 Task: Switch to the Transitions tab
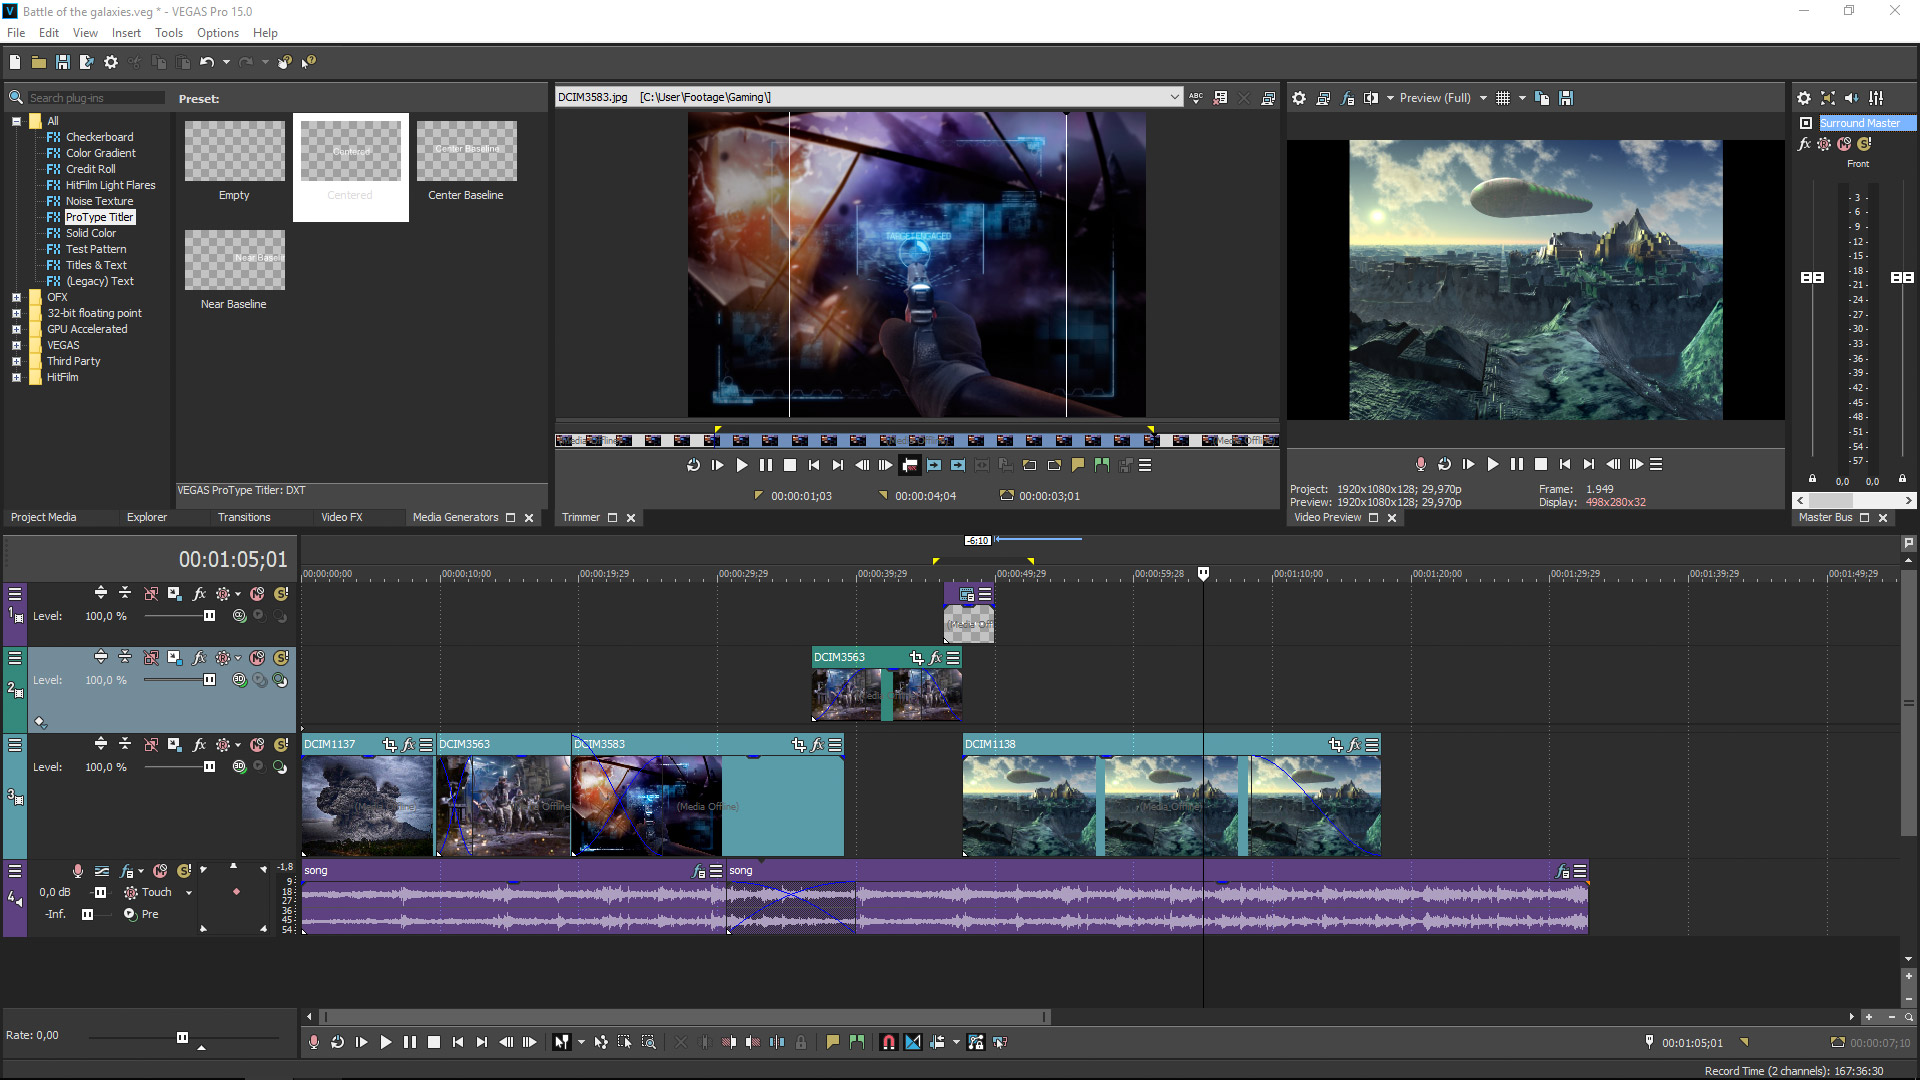click(x=244, y=517)
